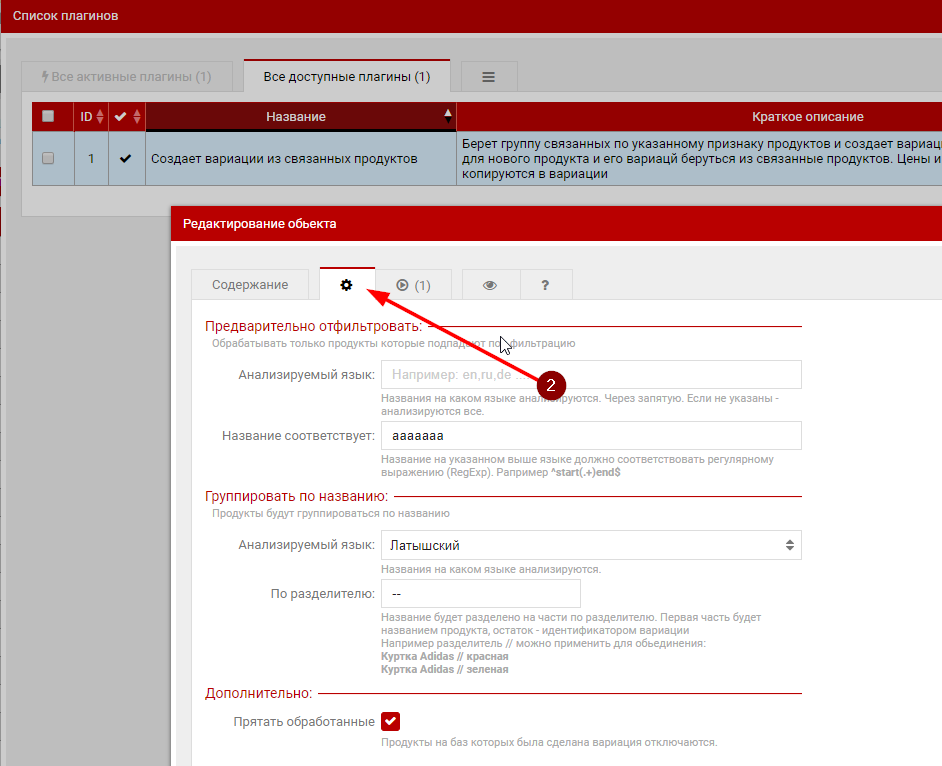942x766 pixels.
Task: Select the checkbox for plugin row 1
Action: point(48,158)
